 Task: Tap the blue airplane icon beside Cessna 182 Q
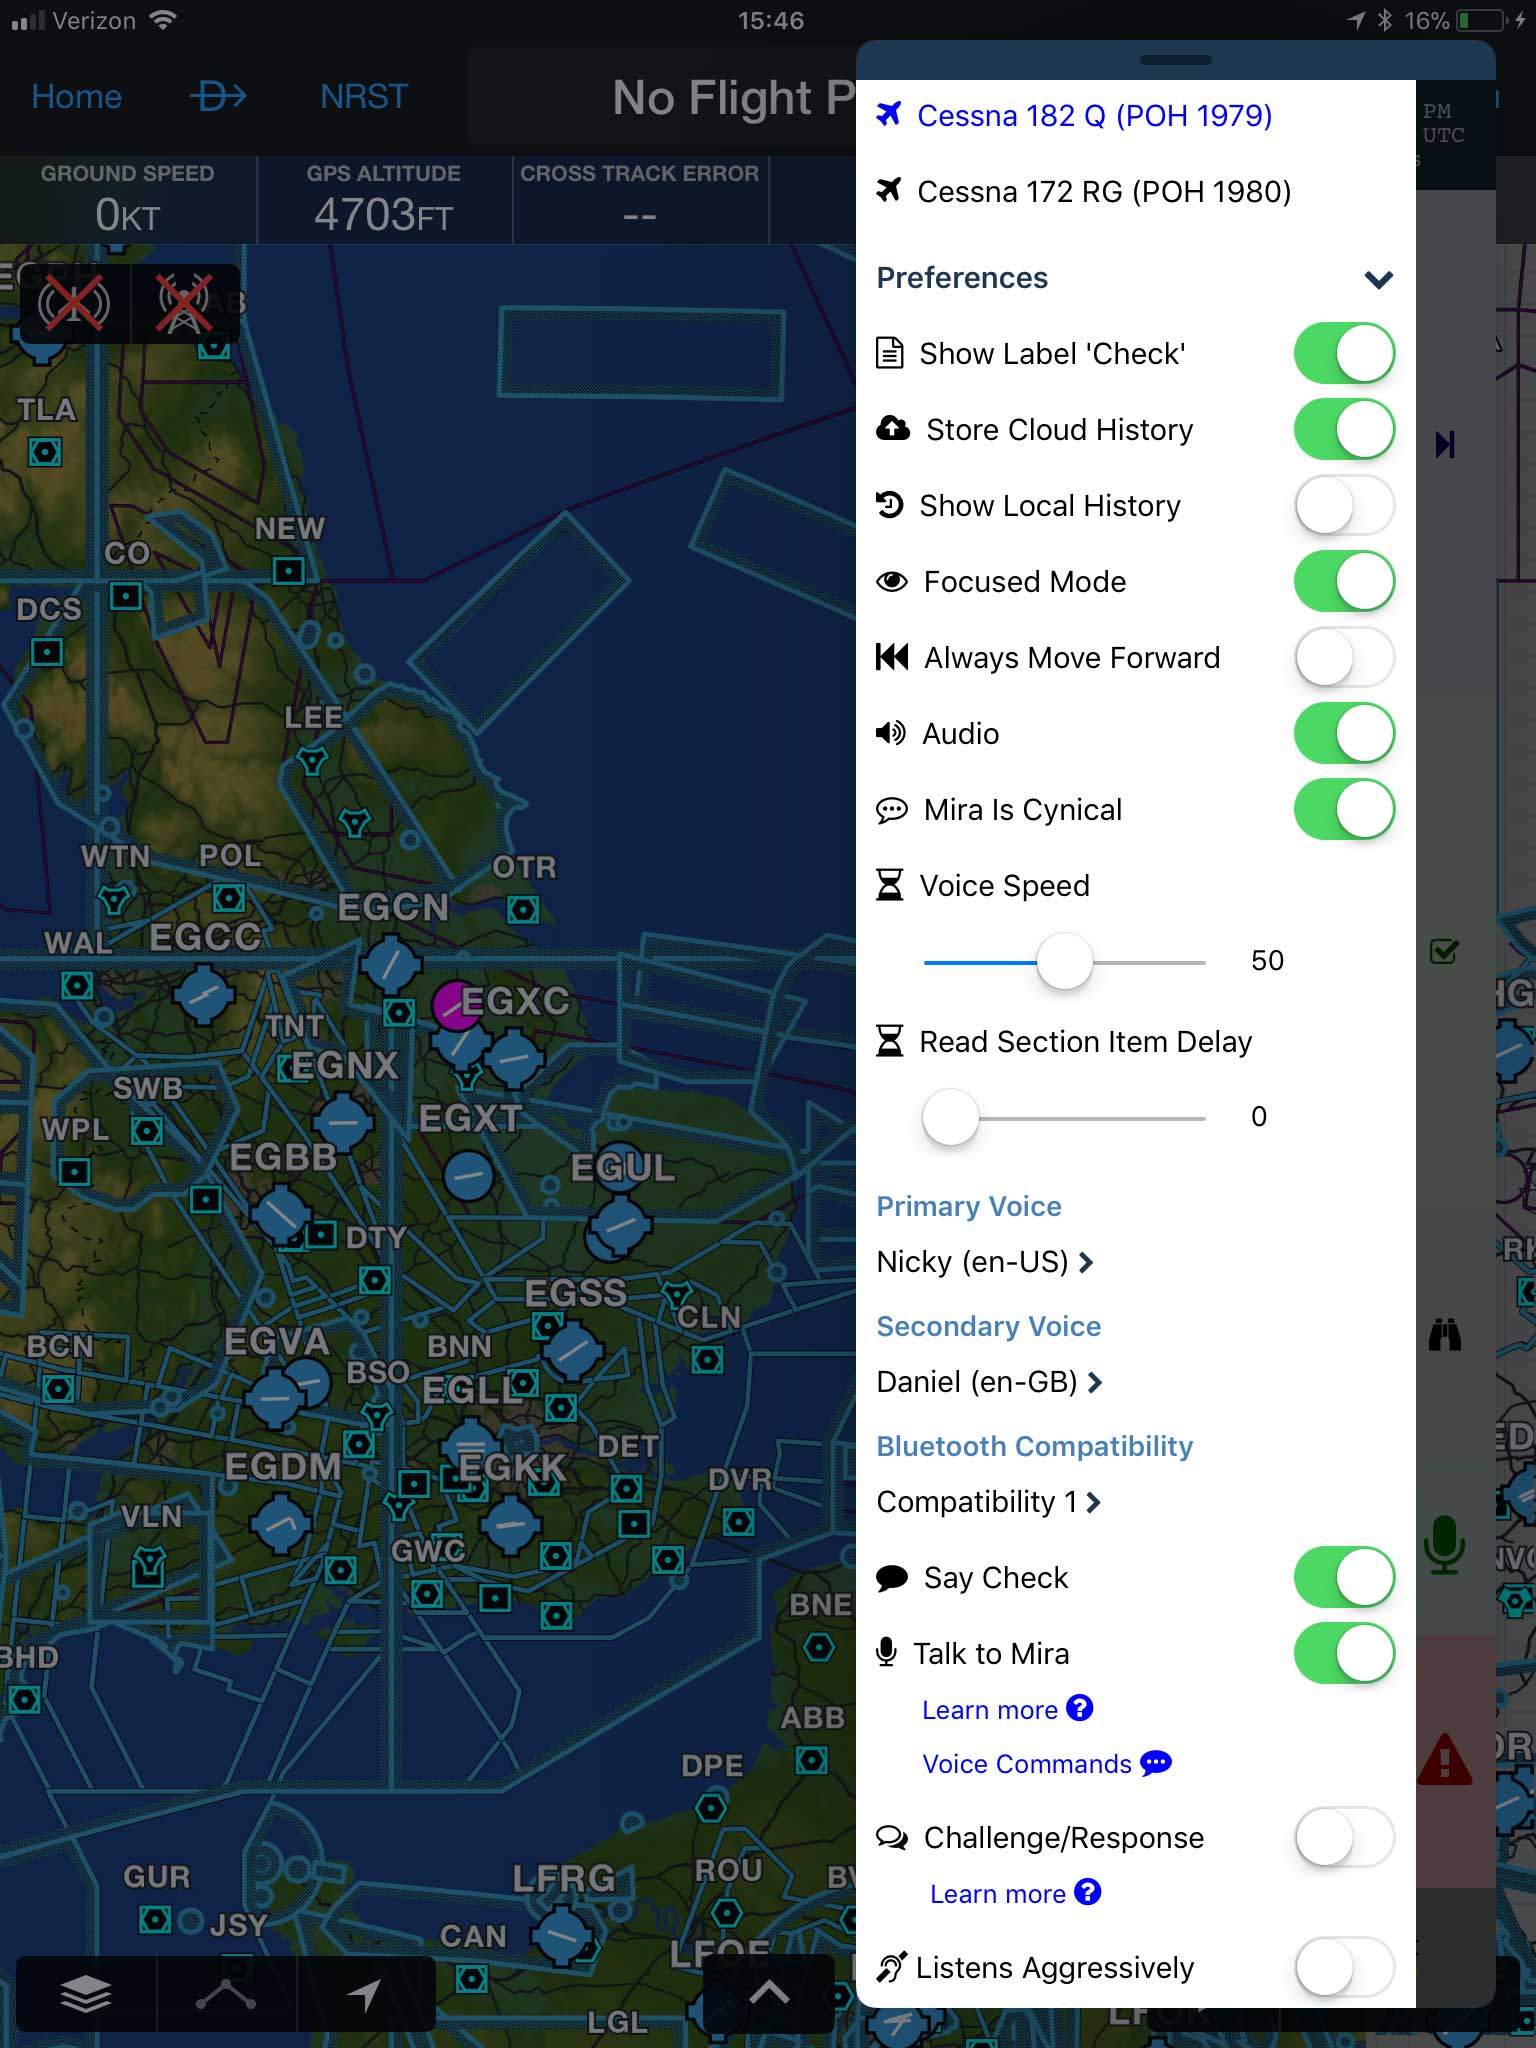tap(889, 114)
